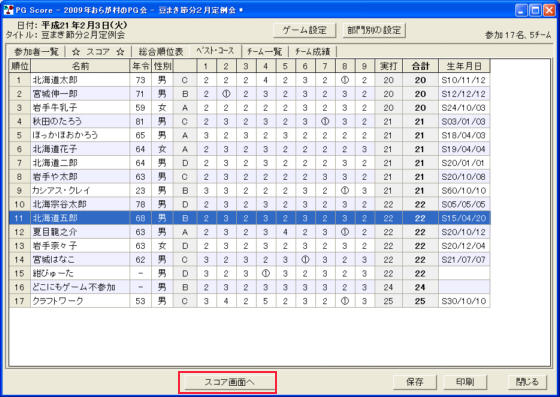This screenshot has width=560, height=397.
Task: Click the 順位 column header
Action: (20, 66)
